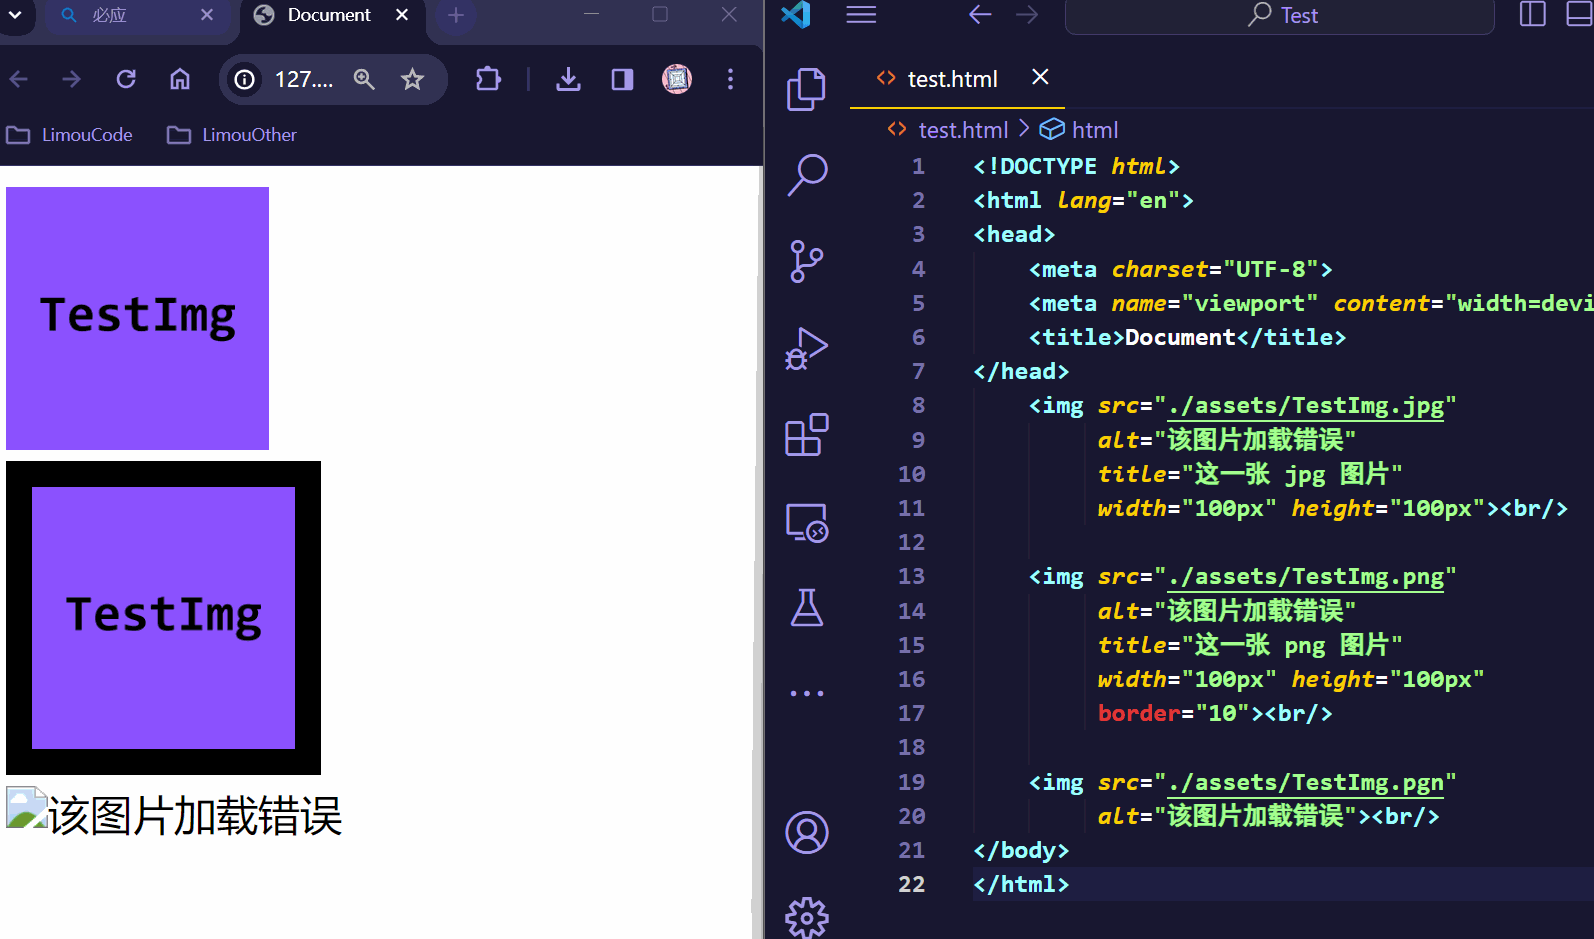Bookmark this page with the star
Image resolution: width=1594 pixels, height=939 pixels.
tap(412, 79)
